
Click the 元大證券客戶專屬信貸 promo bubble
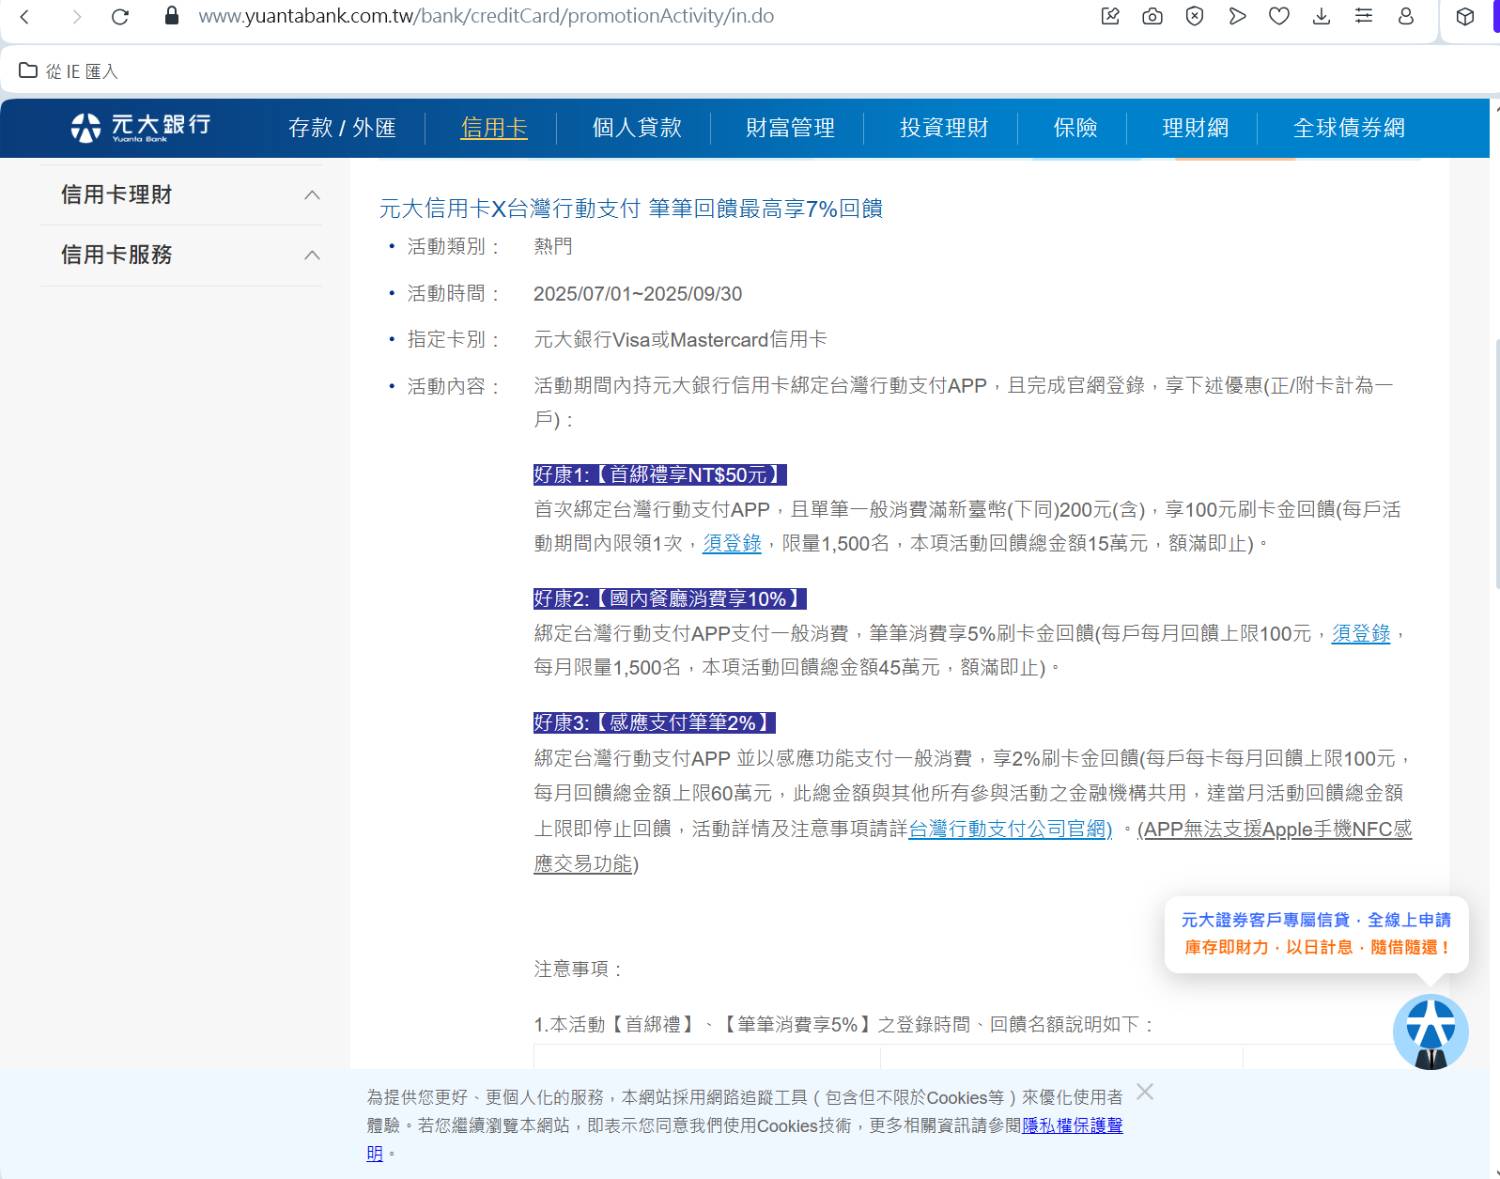pyautogui.click(x=1316, y=934)
